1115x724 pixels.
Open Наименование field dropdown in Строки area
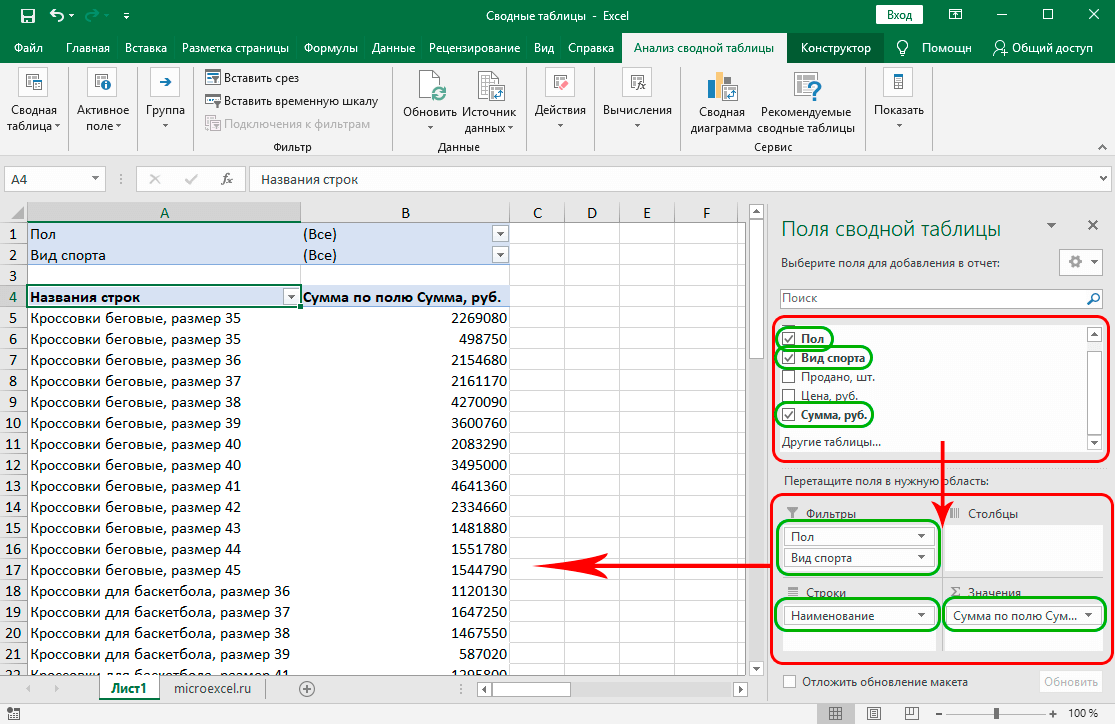921,616
